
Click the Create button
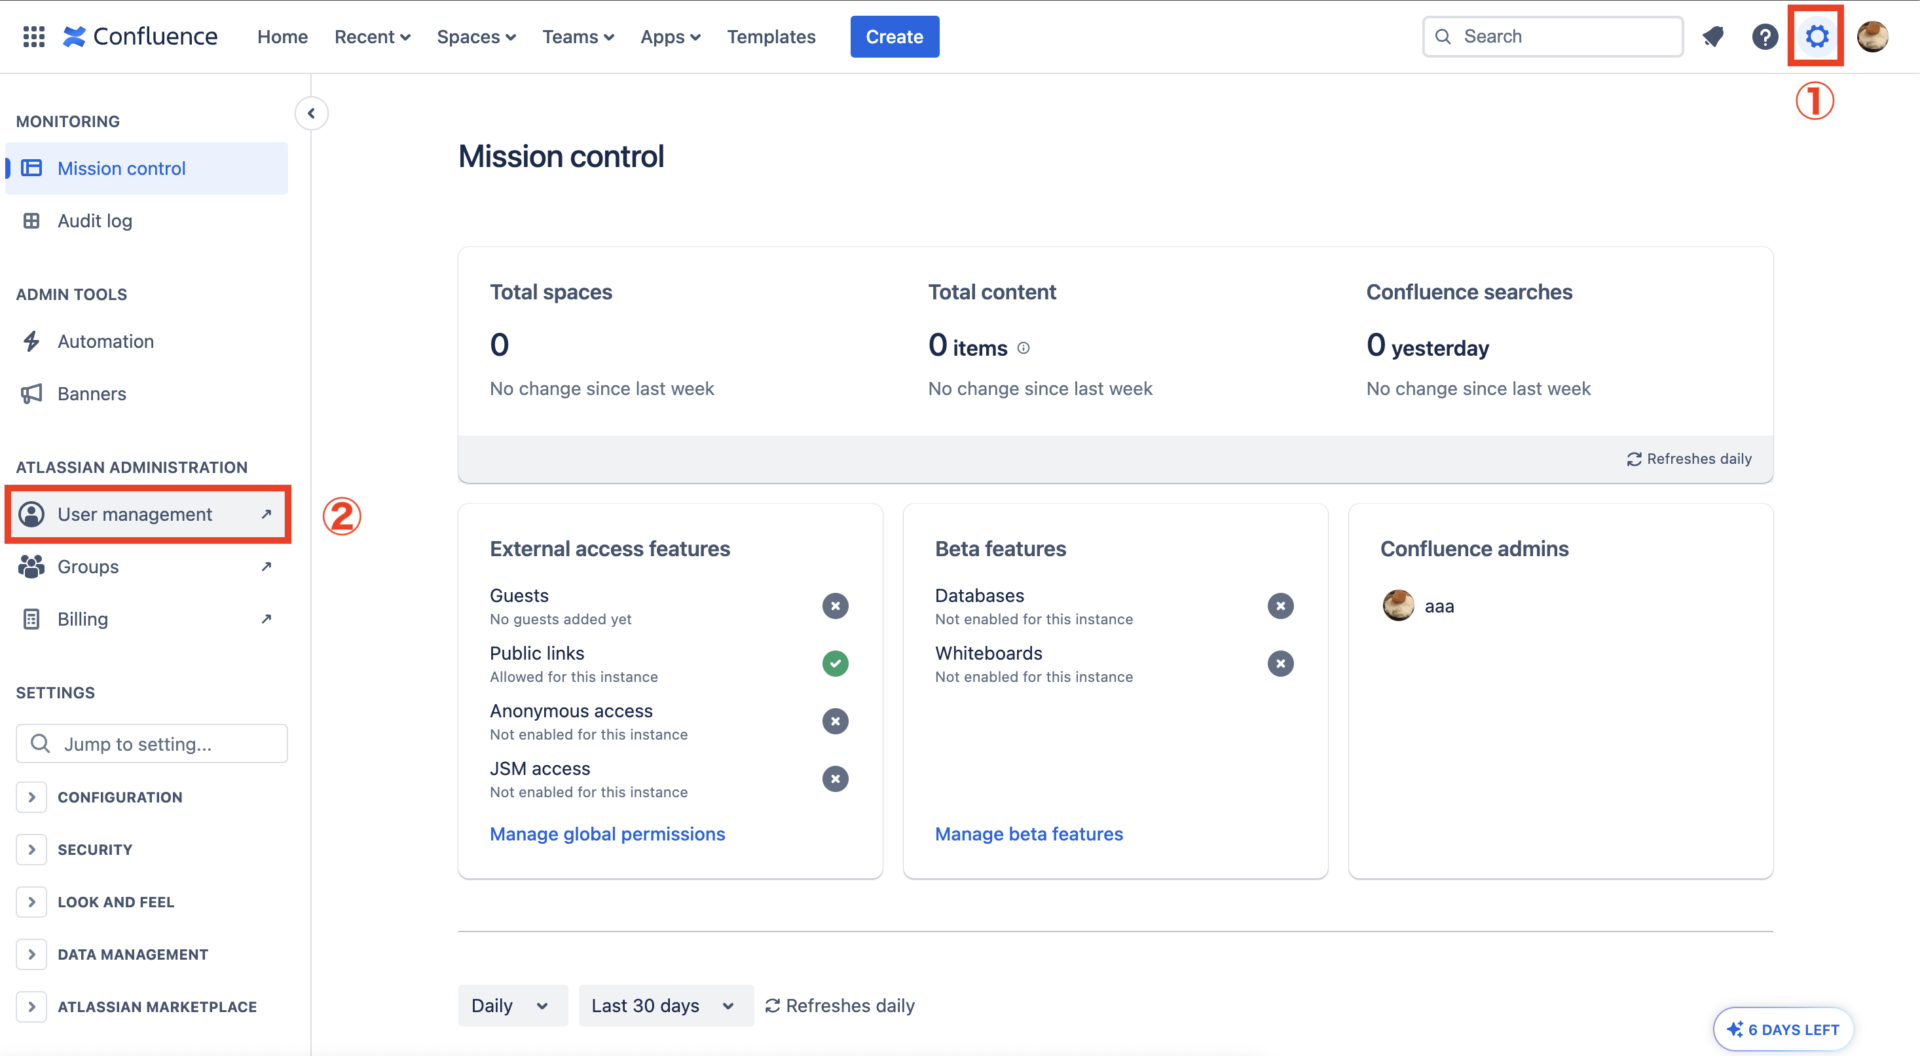coord(894,36)
